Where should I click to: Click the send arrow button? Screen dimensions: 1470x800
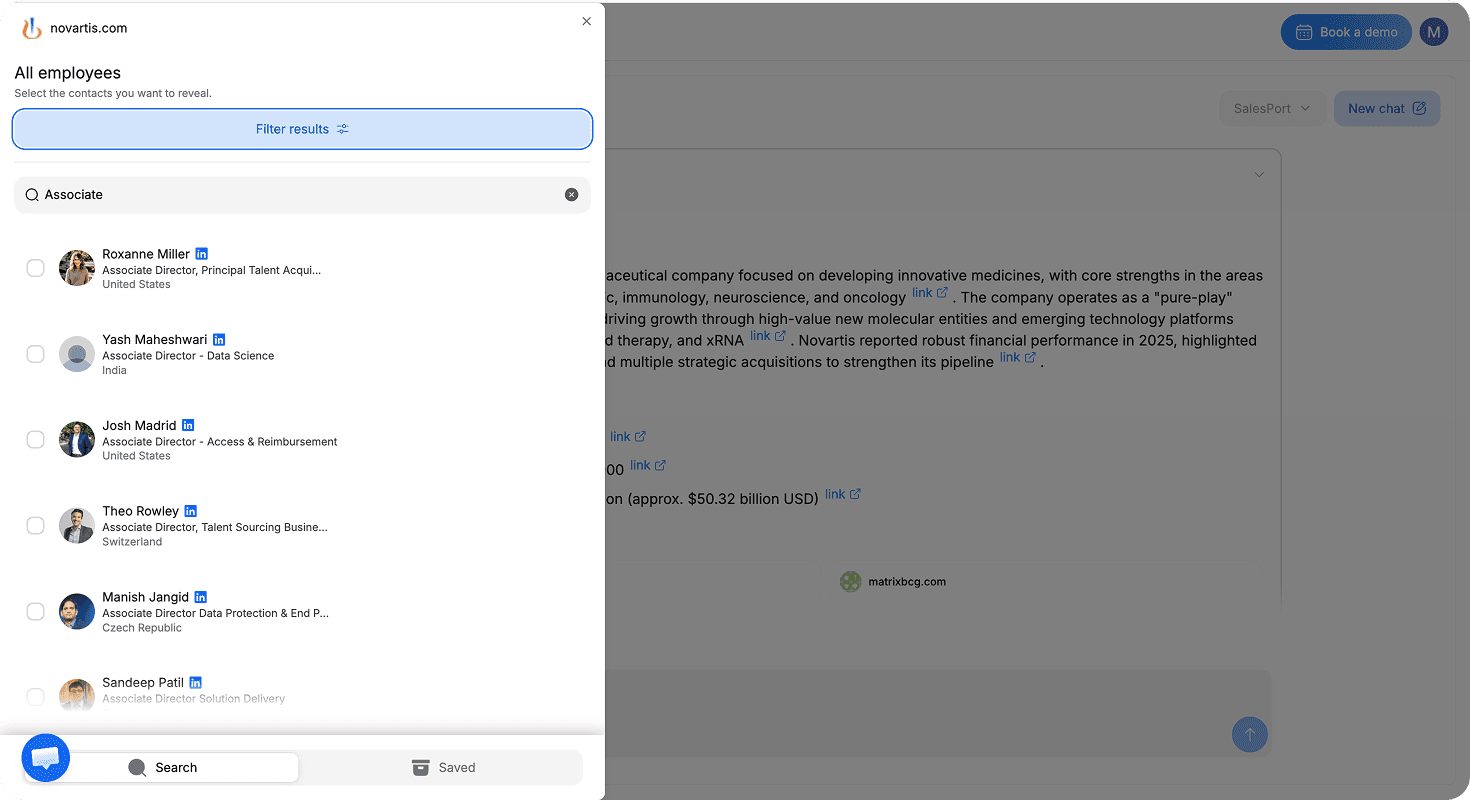[x=1250, y=735]
